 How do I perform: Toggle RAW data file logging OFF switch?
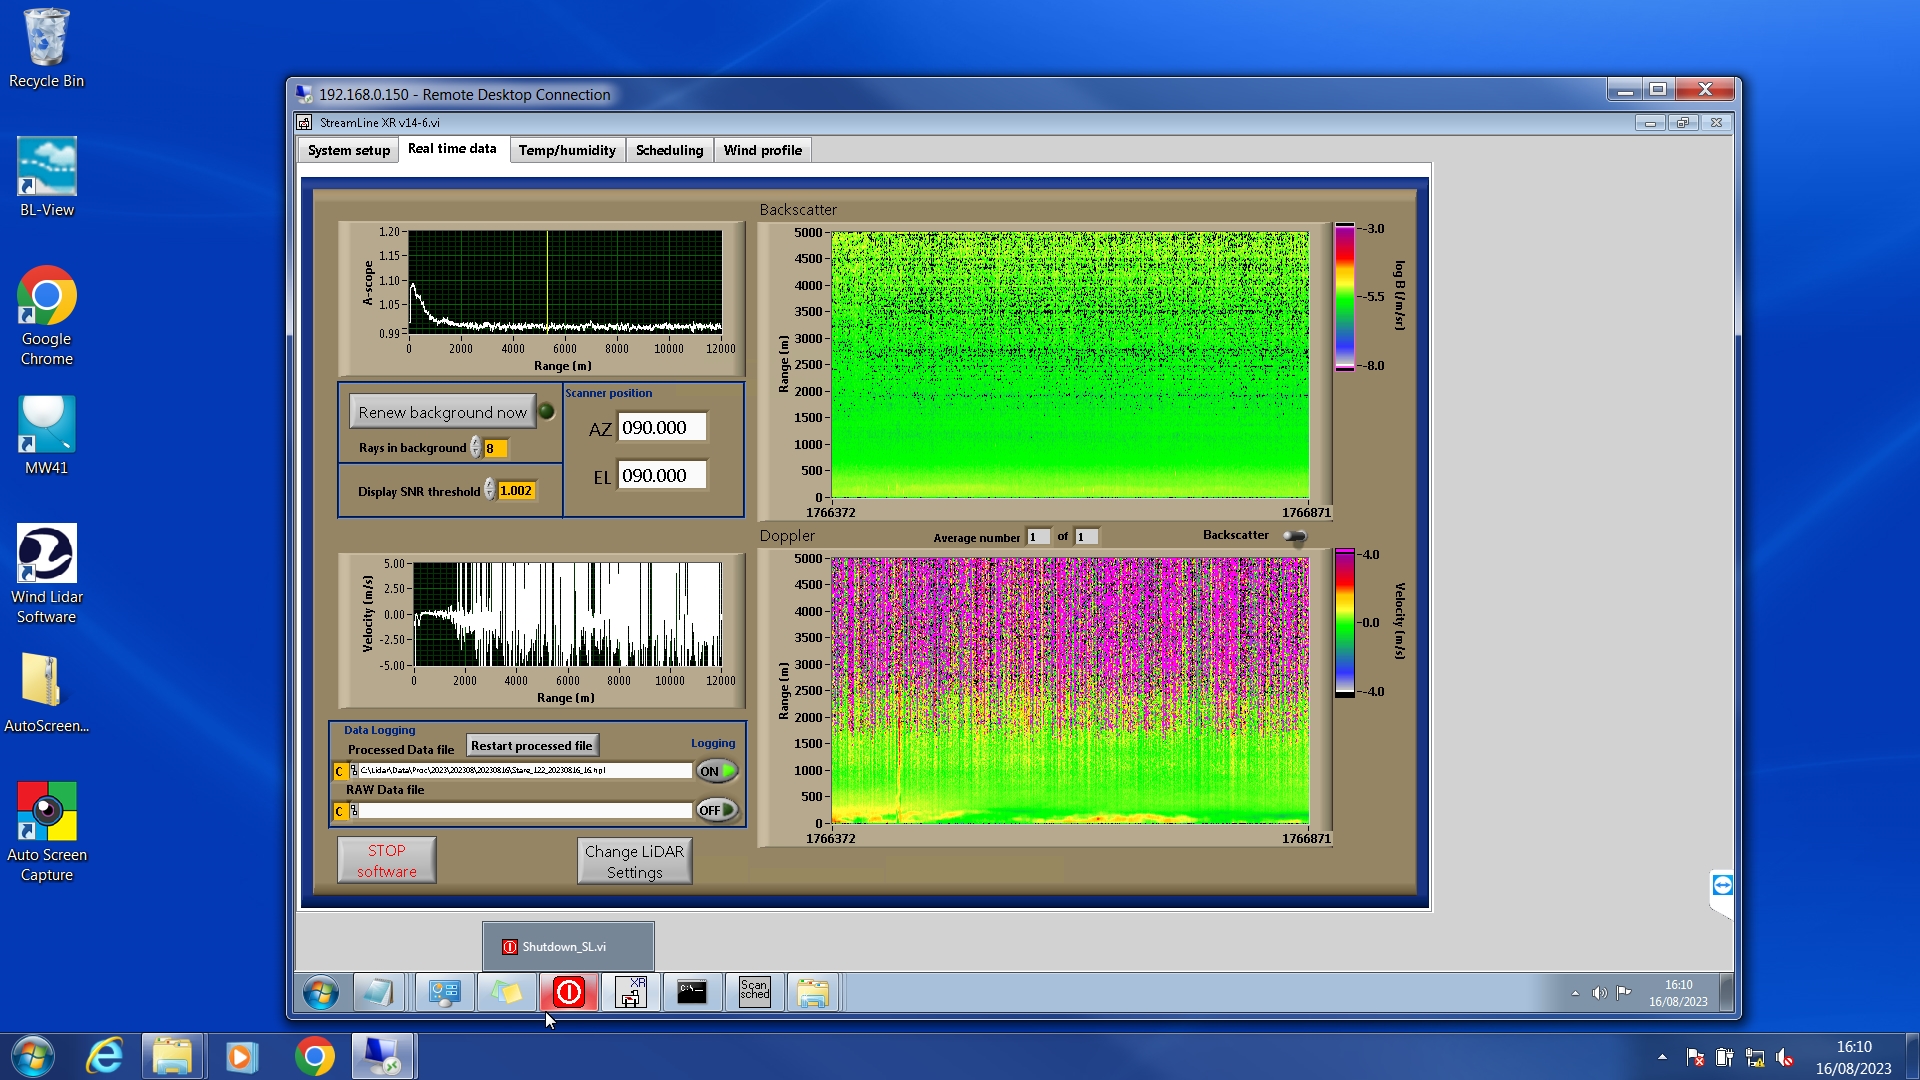click(x=717, y=810)
